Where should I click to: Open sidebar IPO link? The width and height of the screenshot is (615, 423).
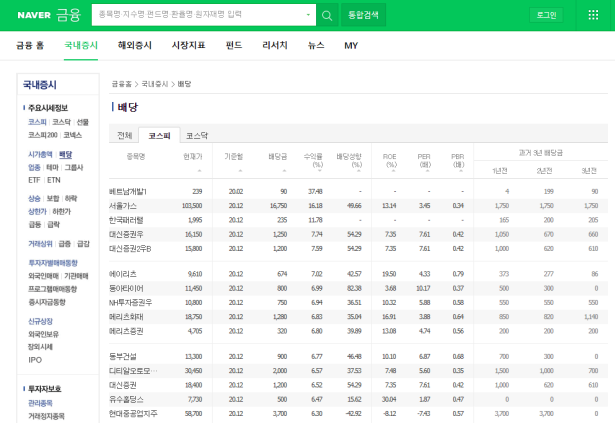pos(35,360)
